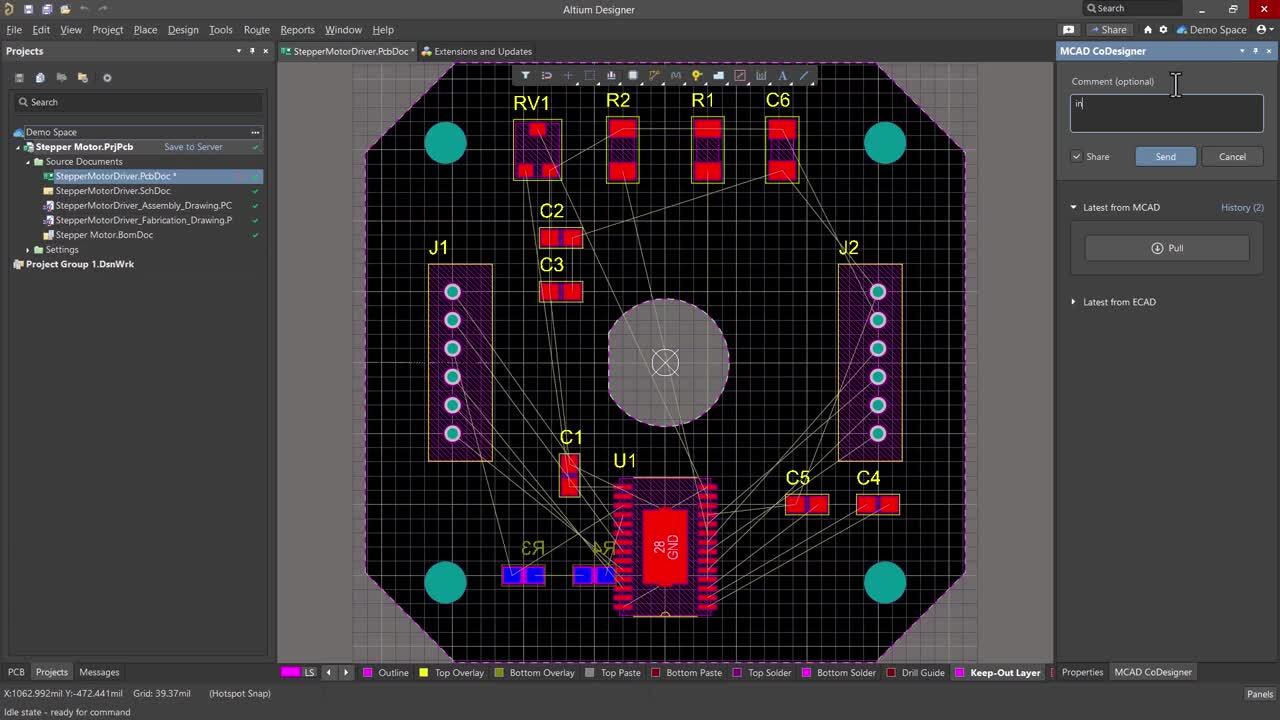Image resolution: width=1280 pixels, height=720 pixels.
Task: Click the place component icon
Action: [633, 75]
